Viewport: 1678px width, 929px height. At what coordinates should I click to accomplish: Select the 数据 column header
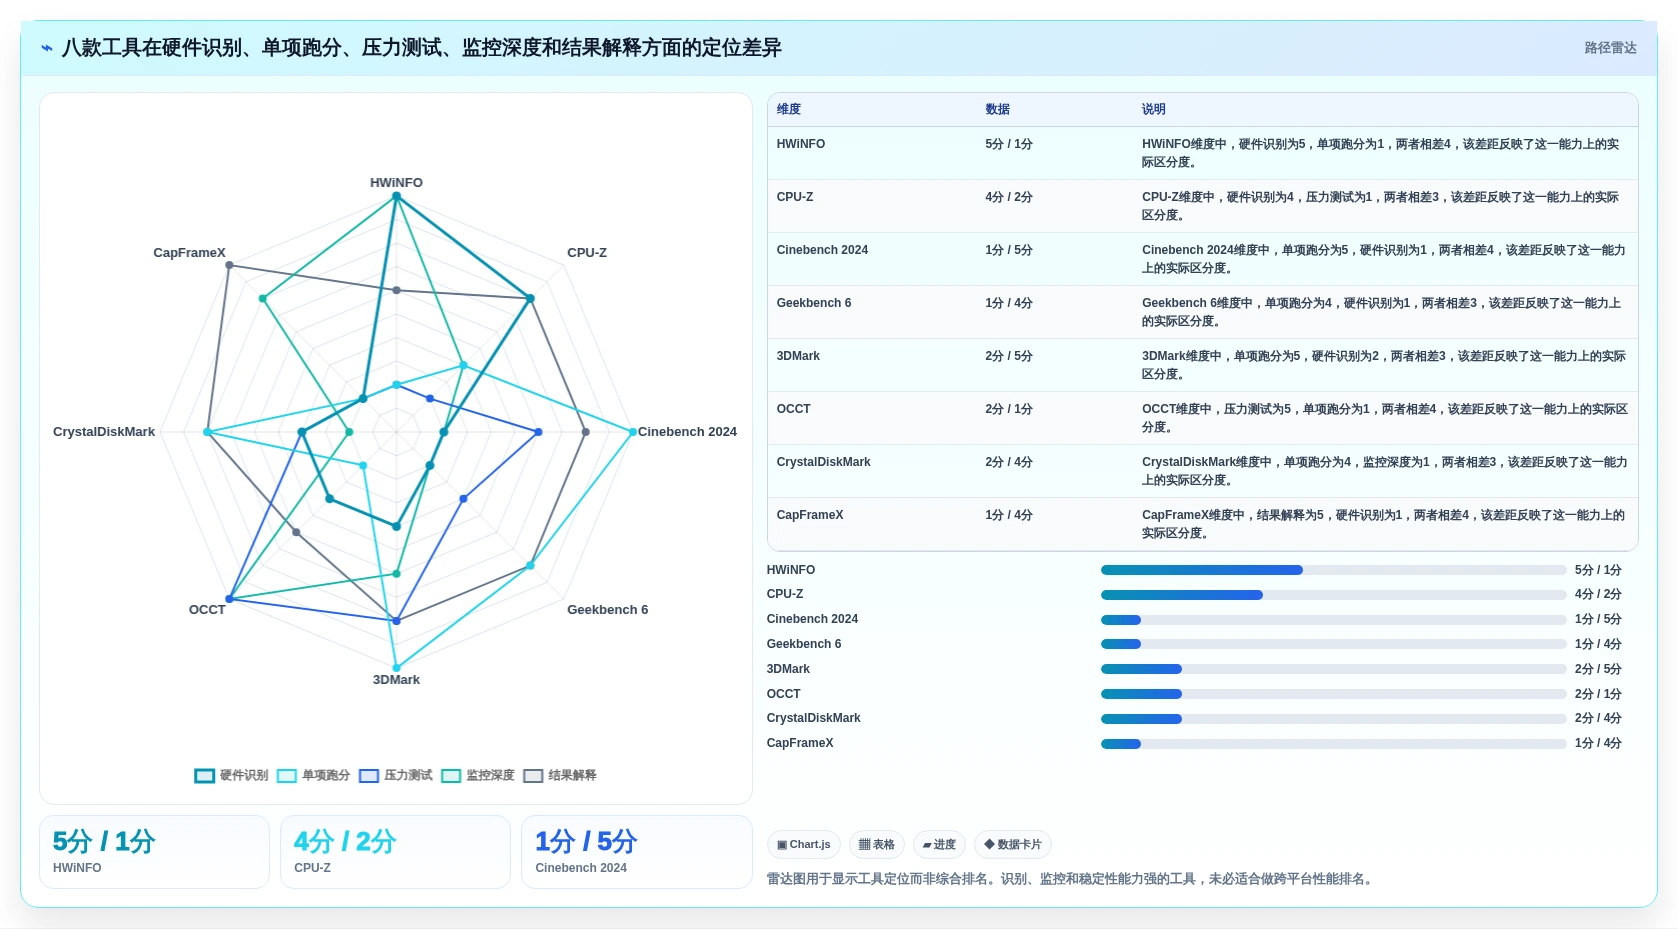pyautogui.click(x=997, y=109)
